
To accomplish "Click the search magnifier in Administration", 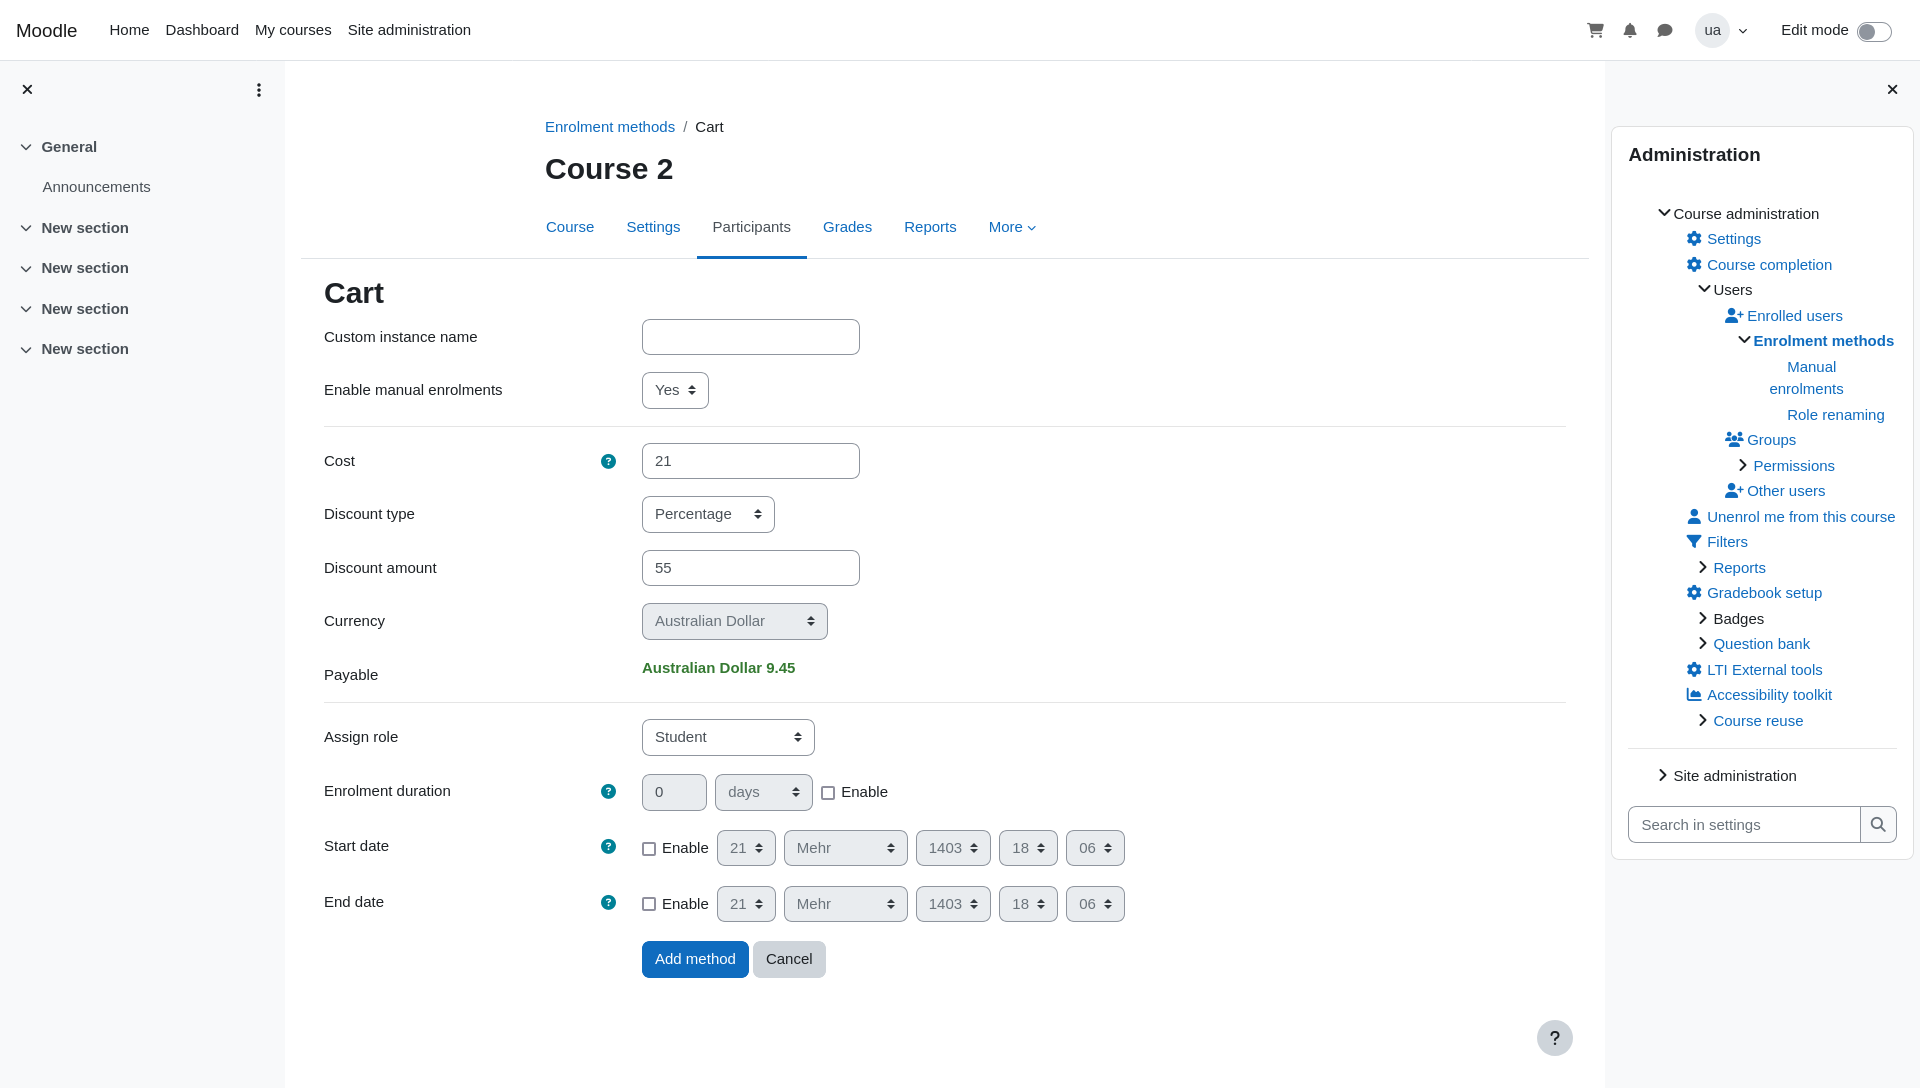I will (1878, 825).
